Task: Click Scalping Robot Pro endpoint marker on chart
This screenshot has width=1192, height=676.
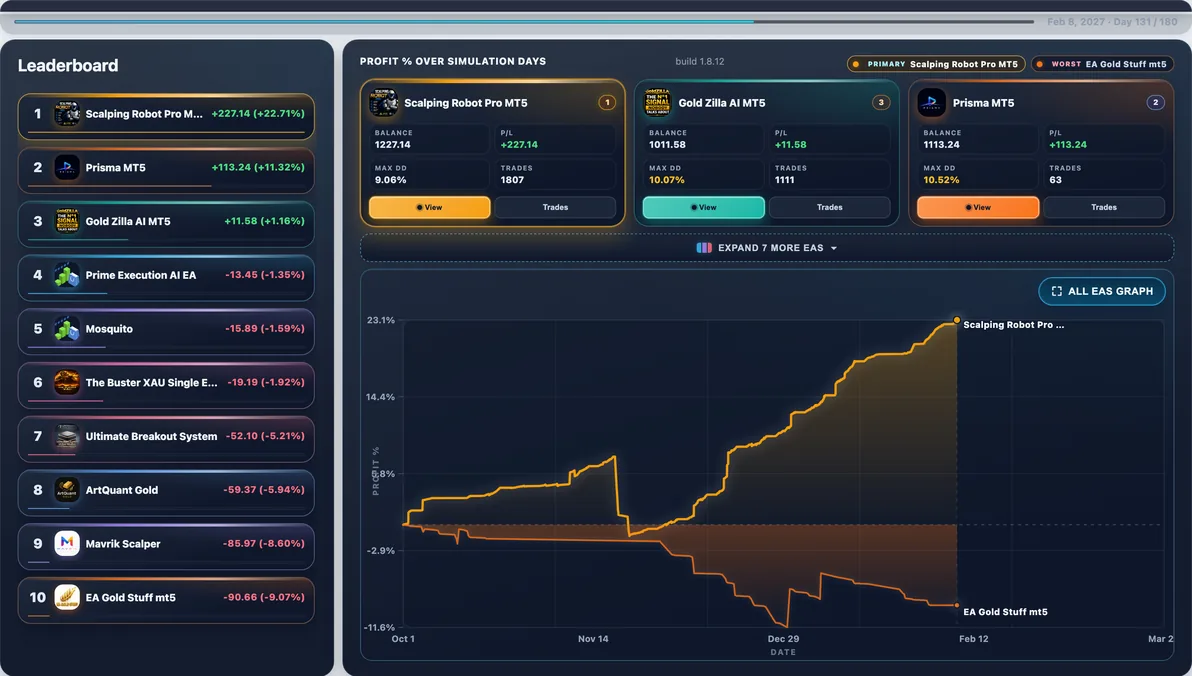Action: 956,320
